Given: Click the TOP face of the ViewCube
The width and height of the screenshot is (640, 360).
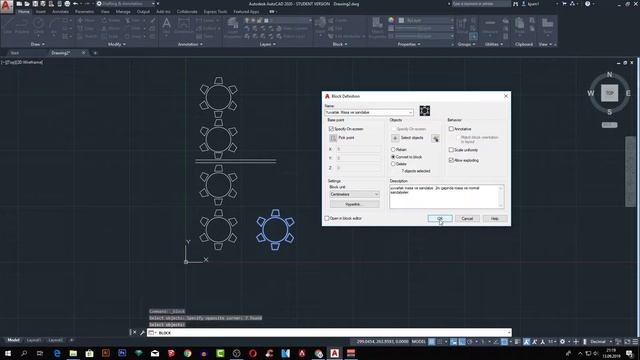Looking at the screenshot, I should 609,93.
